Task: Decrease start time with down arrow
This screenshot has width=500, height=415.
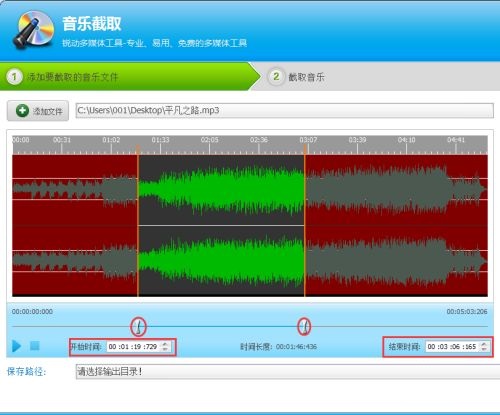Action: (165, 349)
